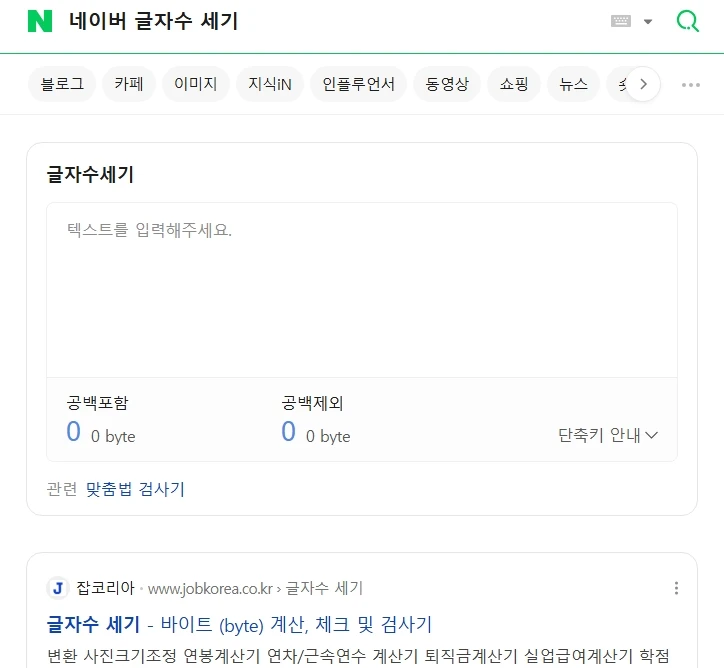Viewport: 724px width, 668px height.
Task: Select the 쇼핑 tab
Action: [x=514, y=84]
